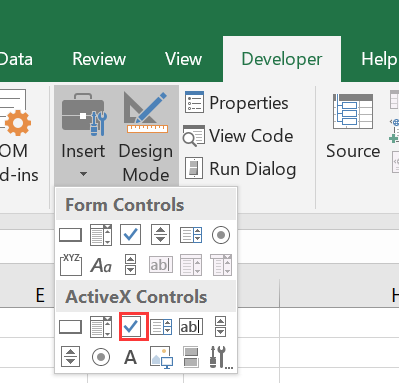The width and height of the screenshot is (399, 383).
Task: Insert Form Controls Button
Action: coord(70,235)
